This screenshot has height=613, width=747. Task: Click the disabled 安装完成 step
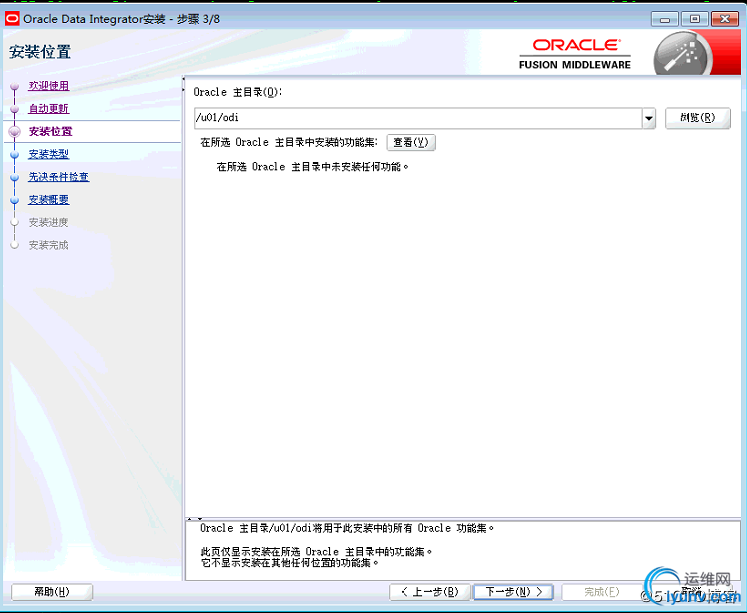coord(49,245)
